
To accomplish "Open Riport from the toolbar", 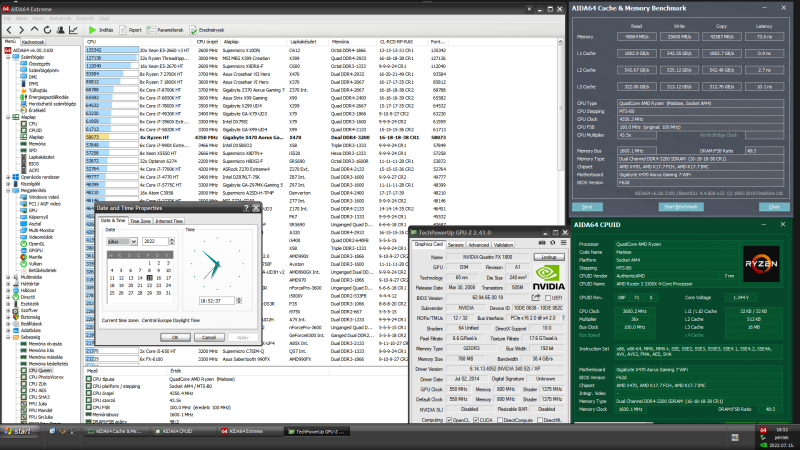I will point(131,30).
